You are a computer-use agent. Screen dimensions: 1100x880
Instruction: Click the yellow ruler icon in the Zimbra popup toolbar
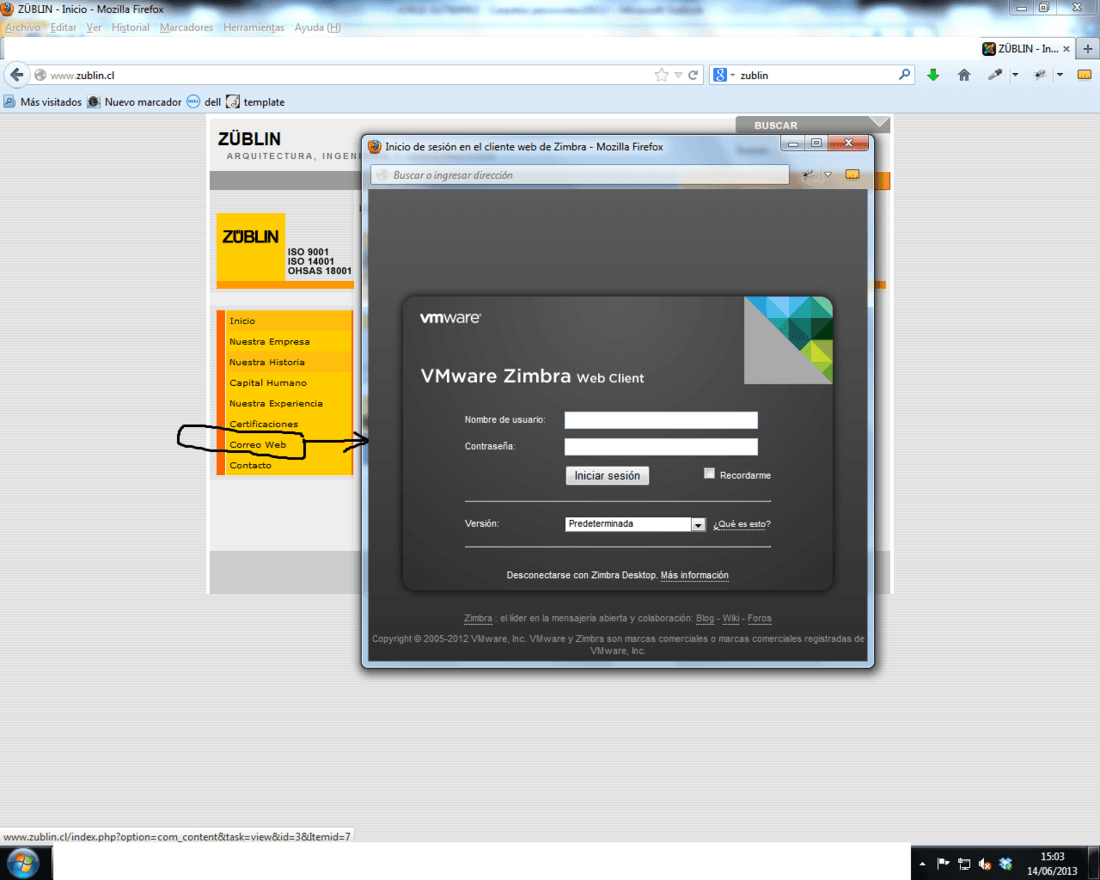pos(852,174)
